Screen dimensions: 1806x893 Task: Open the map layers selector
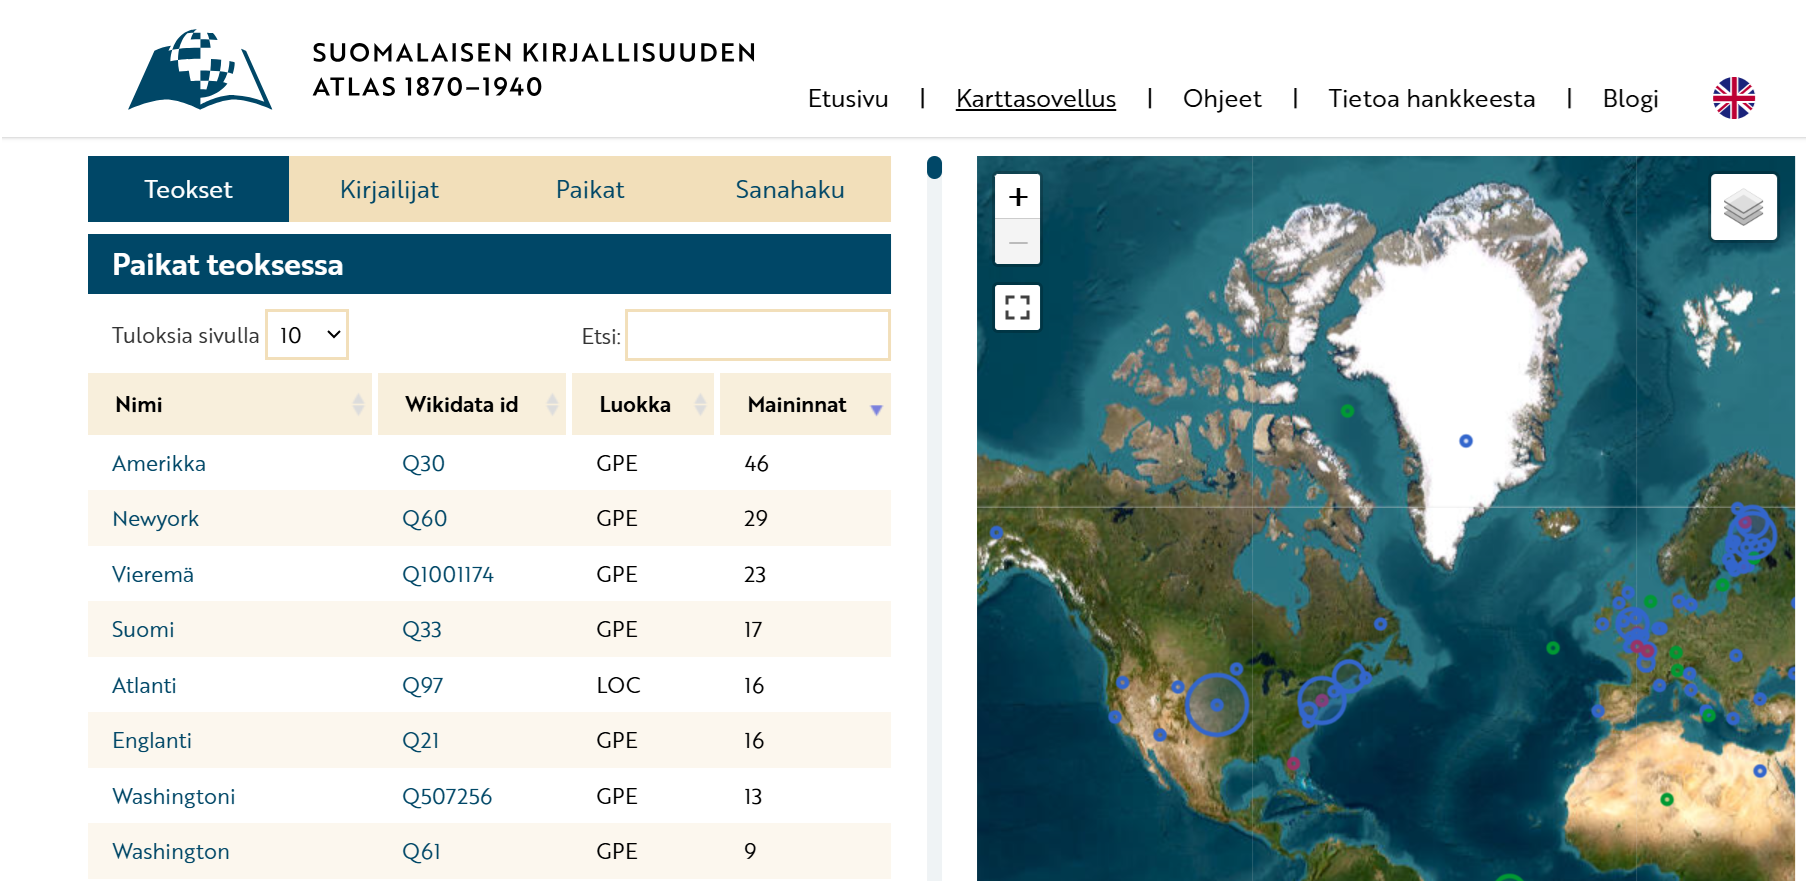[x=1743, y=207]
